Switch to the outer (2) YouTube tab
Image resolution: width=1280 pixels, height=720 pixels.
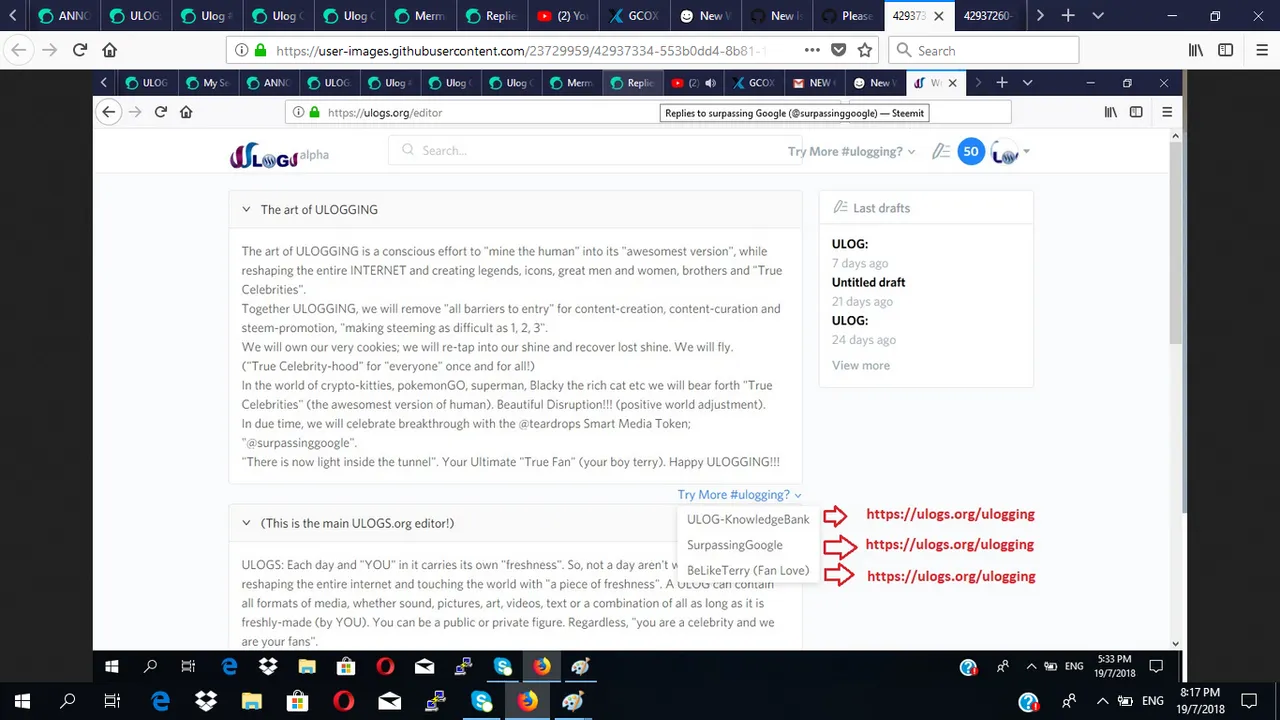pyautogui.click(x=562, y=16)
